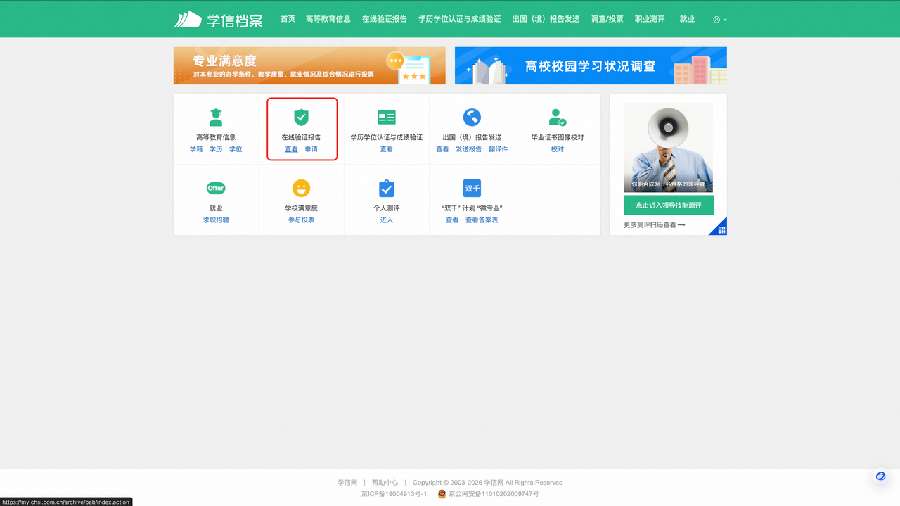Click 查看 under 在线验证报告 card
The image size is (900, 506).
click(291, 149)
